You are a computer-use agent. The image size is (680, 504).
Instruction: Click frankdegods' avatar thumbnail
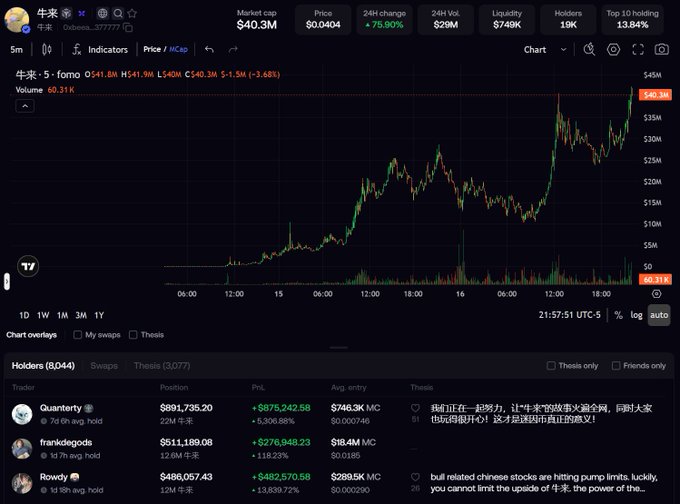click(x=22, y=449)
